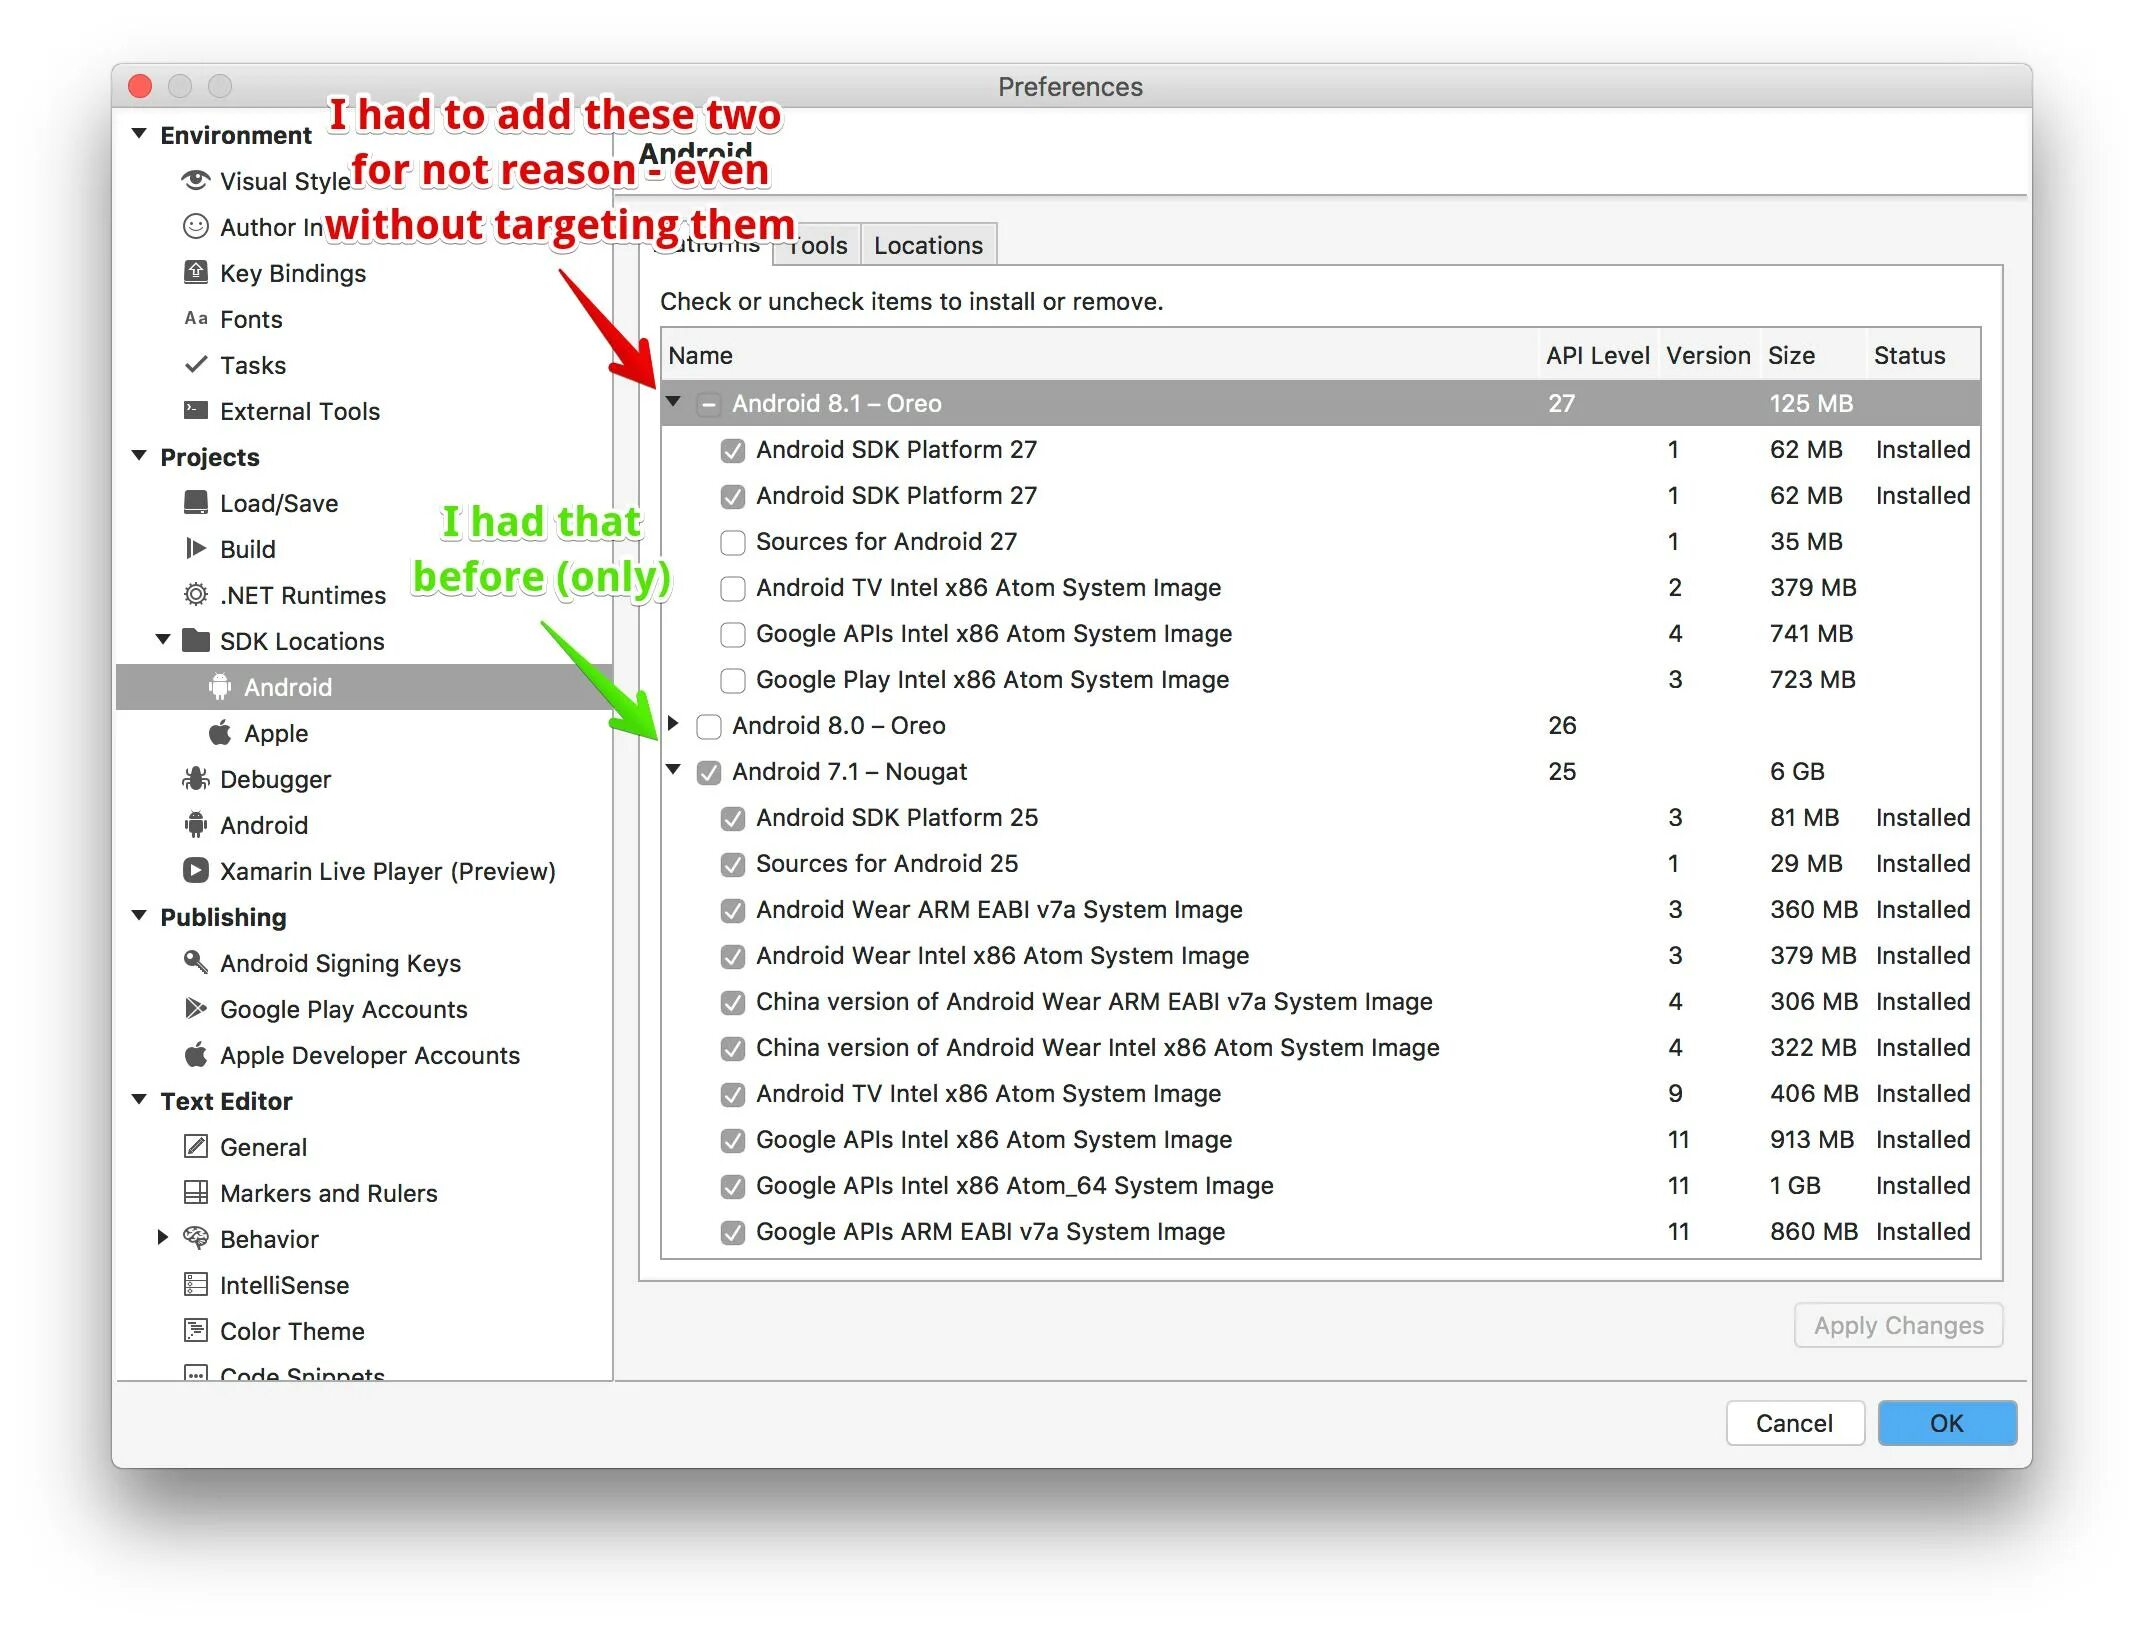The image size is (2144, 1628).
Task: Click the Cancel button
Action: (x=1794, y=1422)
